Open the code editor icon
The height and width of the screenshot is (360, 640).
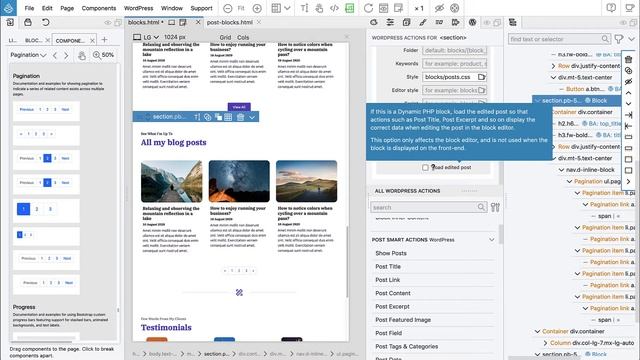(x=334, y=8)
